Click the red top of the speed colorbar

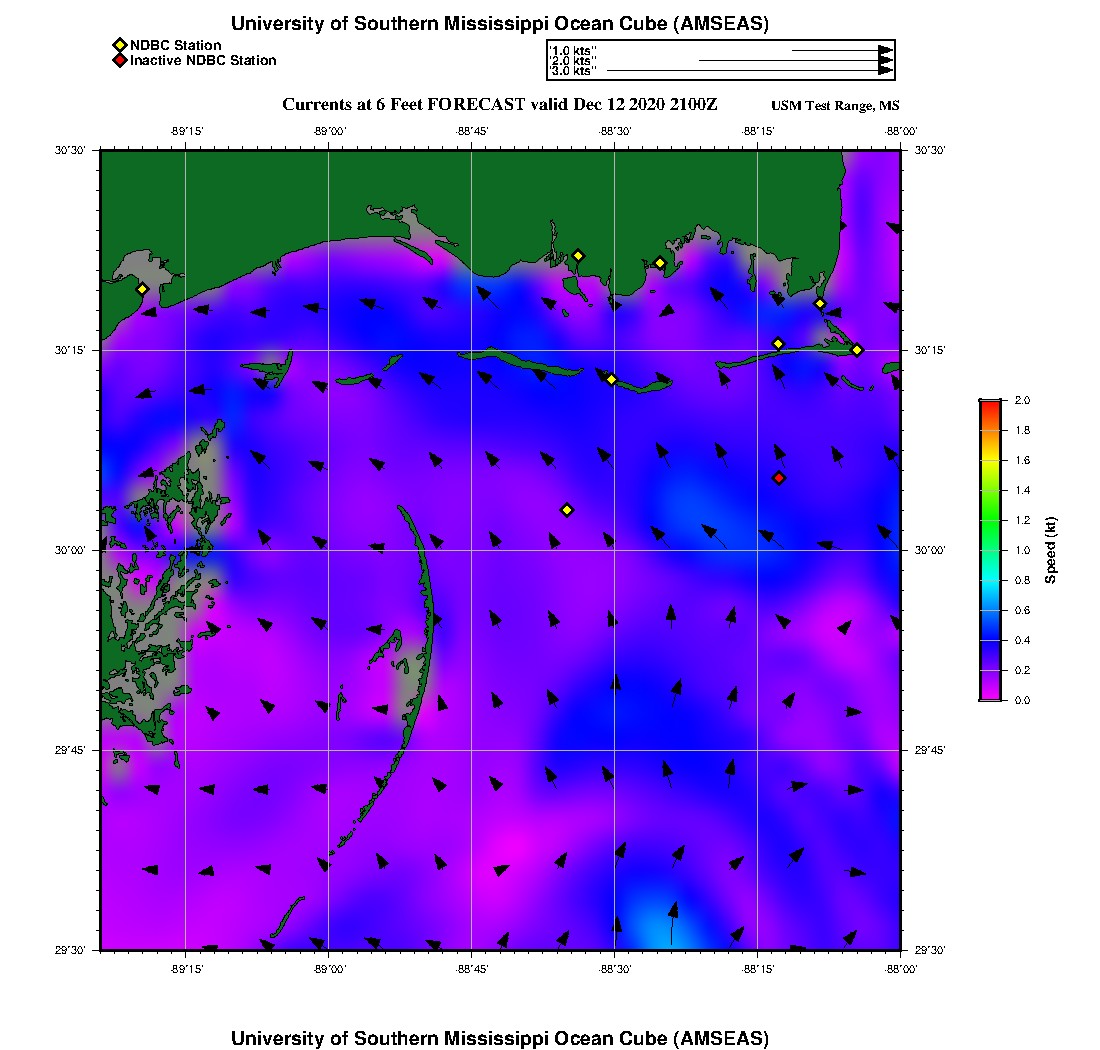click(990, 404)
